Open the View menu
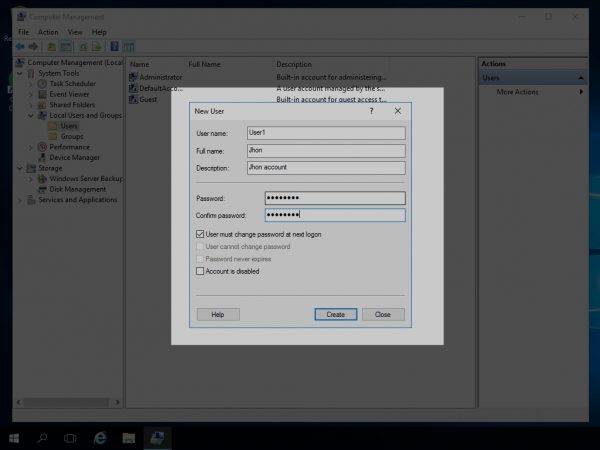 click(x=75, y=32)
